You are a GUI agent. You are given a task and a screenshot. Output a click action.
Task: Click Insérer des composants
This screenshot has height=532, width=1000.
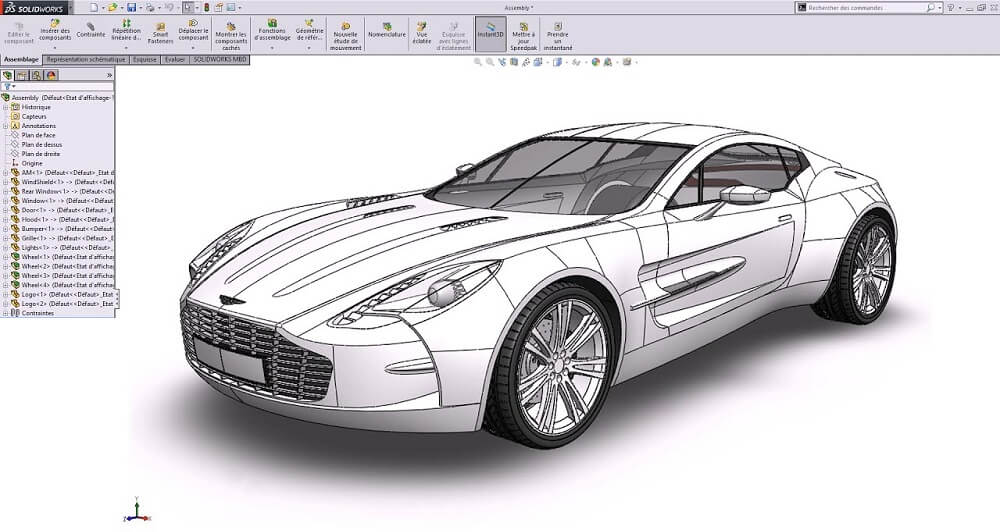55,31
